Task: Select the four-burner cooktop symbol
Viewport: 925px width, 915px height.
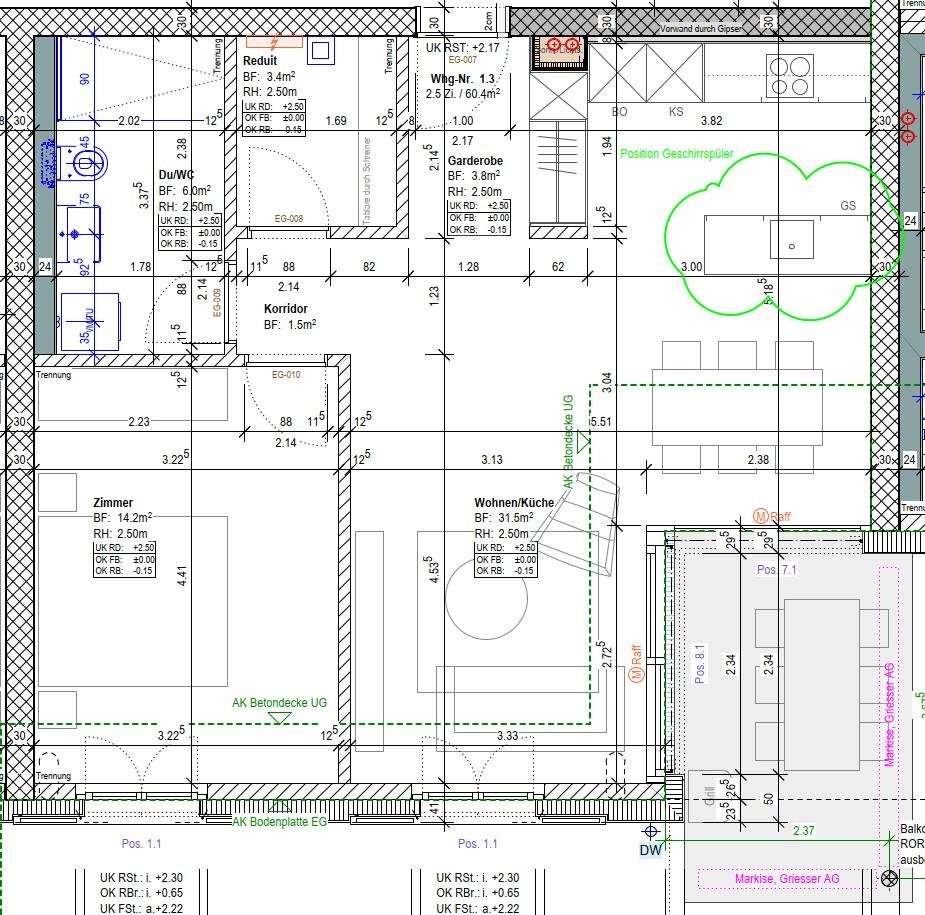Action: pyautogui.click(x=789, y=74)
